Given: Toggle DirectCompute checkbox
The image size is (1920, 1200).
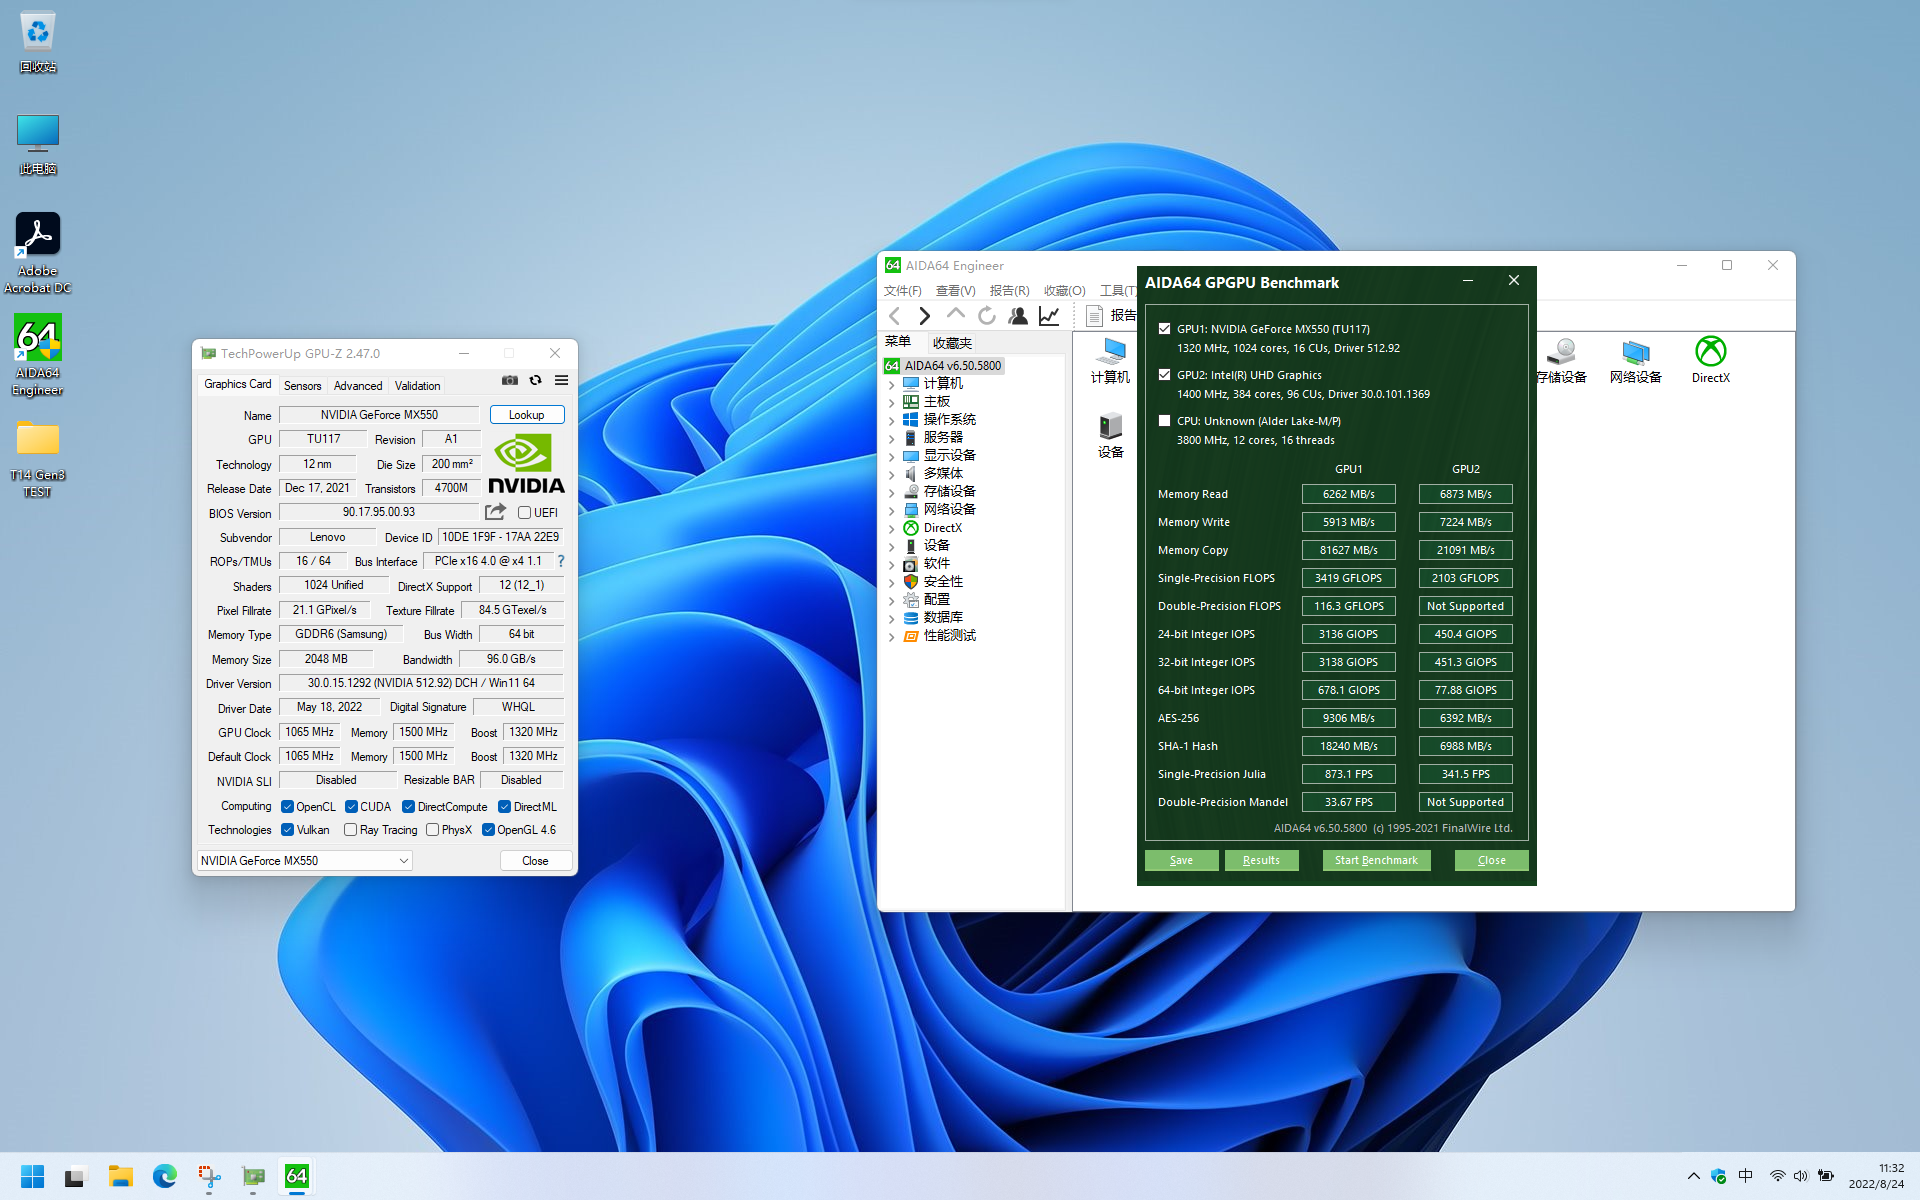Looking at the screenshot, I should 408,807.
